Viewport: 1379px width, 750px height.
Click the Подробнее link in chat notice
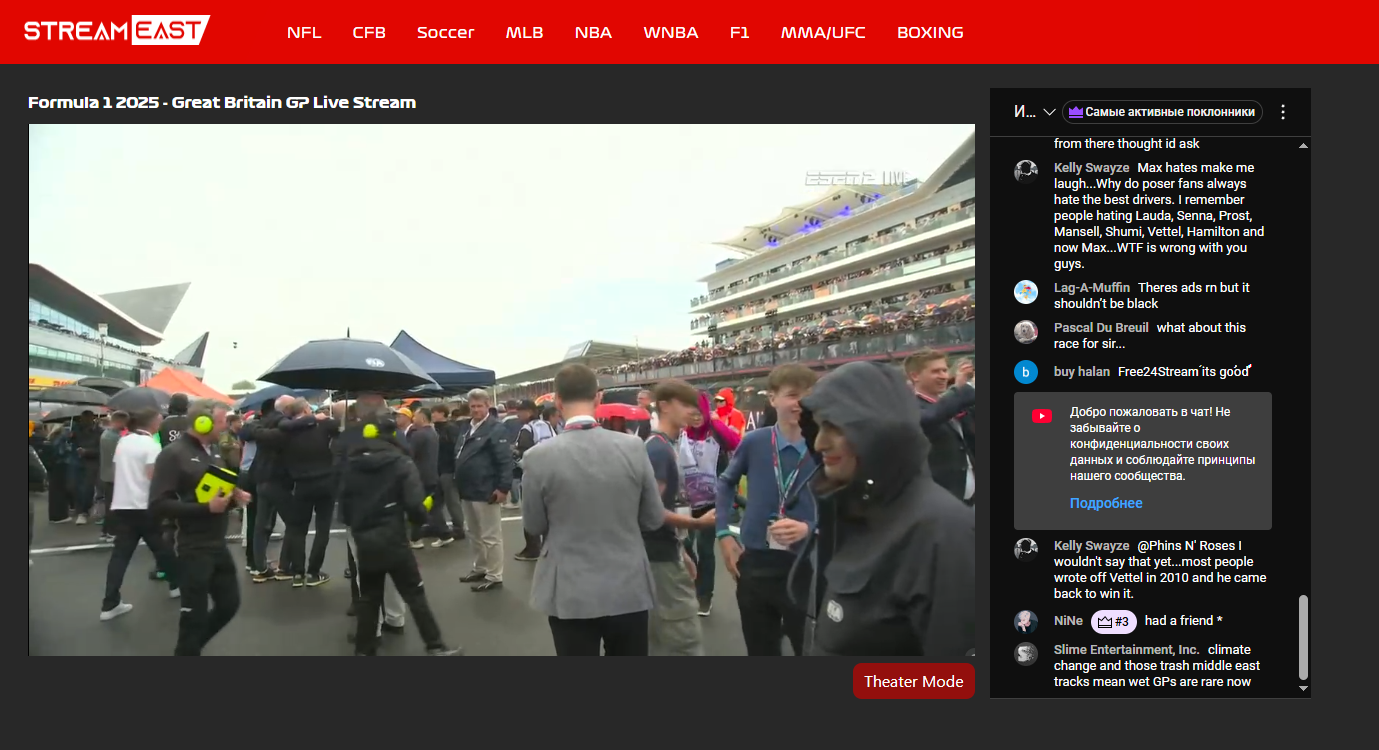(1106, 503)
